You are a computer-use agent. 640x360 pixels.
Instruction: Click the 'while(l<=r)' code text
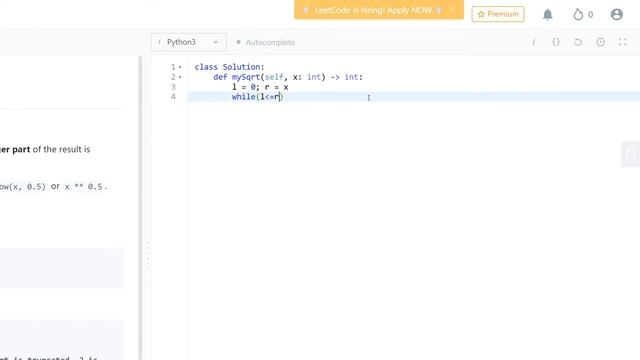[x=257, y=97]
